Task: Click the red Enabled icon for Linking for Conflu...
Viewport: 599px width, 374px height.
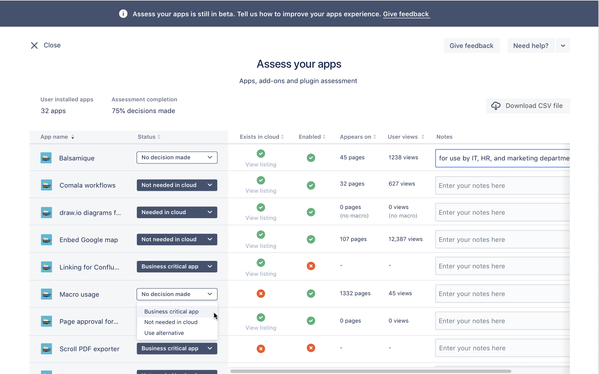Action: [x=311, y=266]
